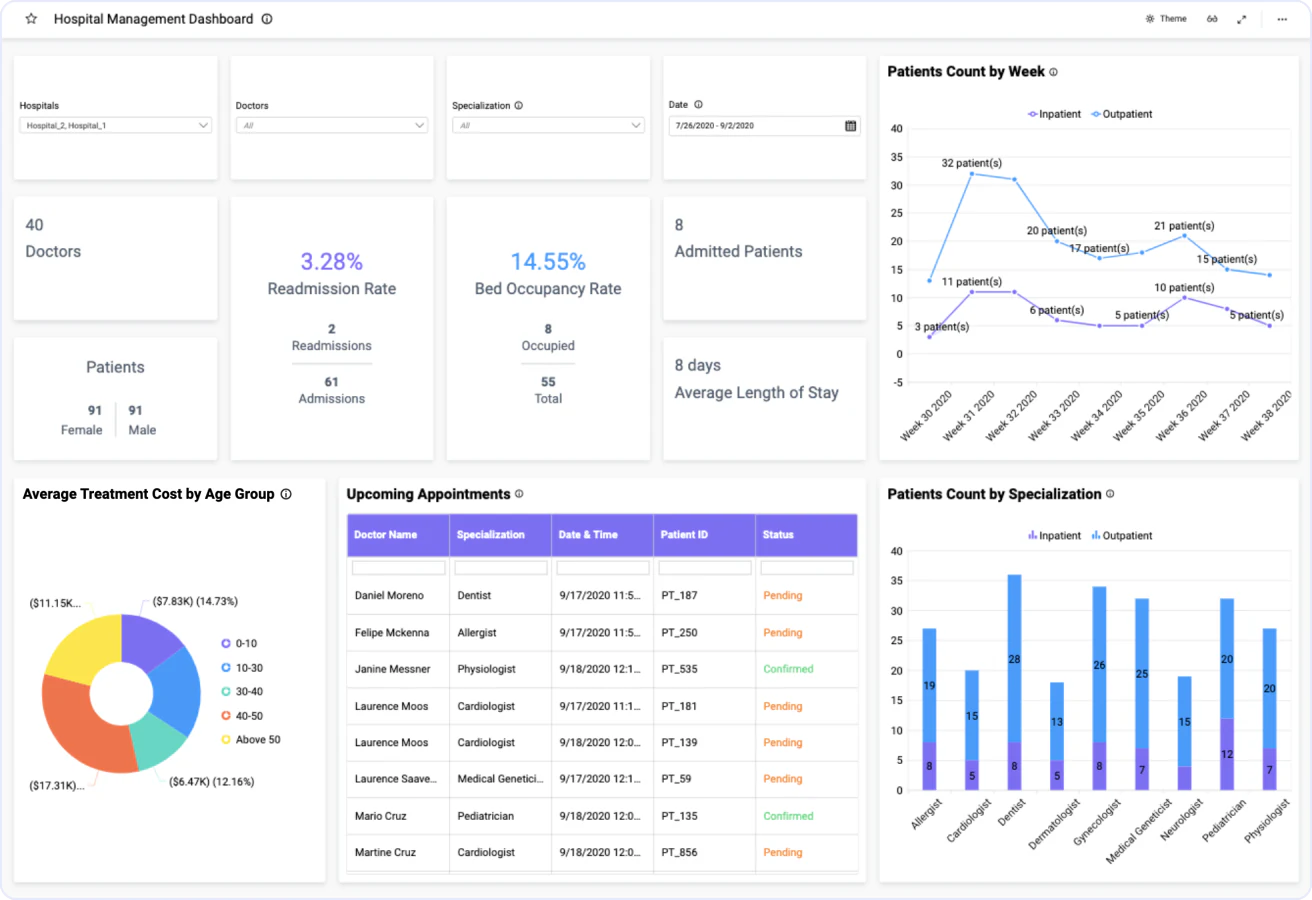Viewport: 1312px width, 900px height.
Task: Toggle Outpatient series in weekly line chart
Action: coord(1120,114)
